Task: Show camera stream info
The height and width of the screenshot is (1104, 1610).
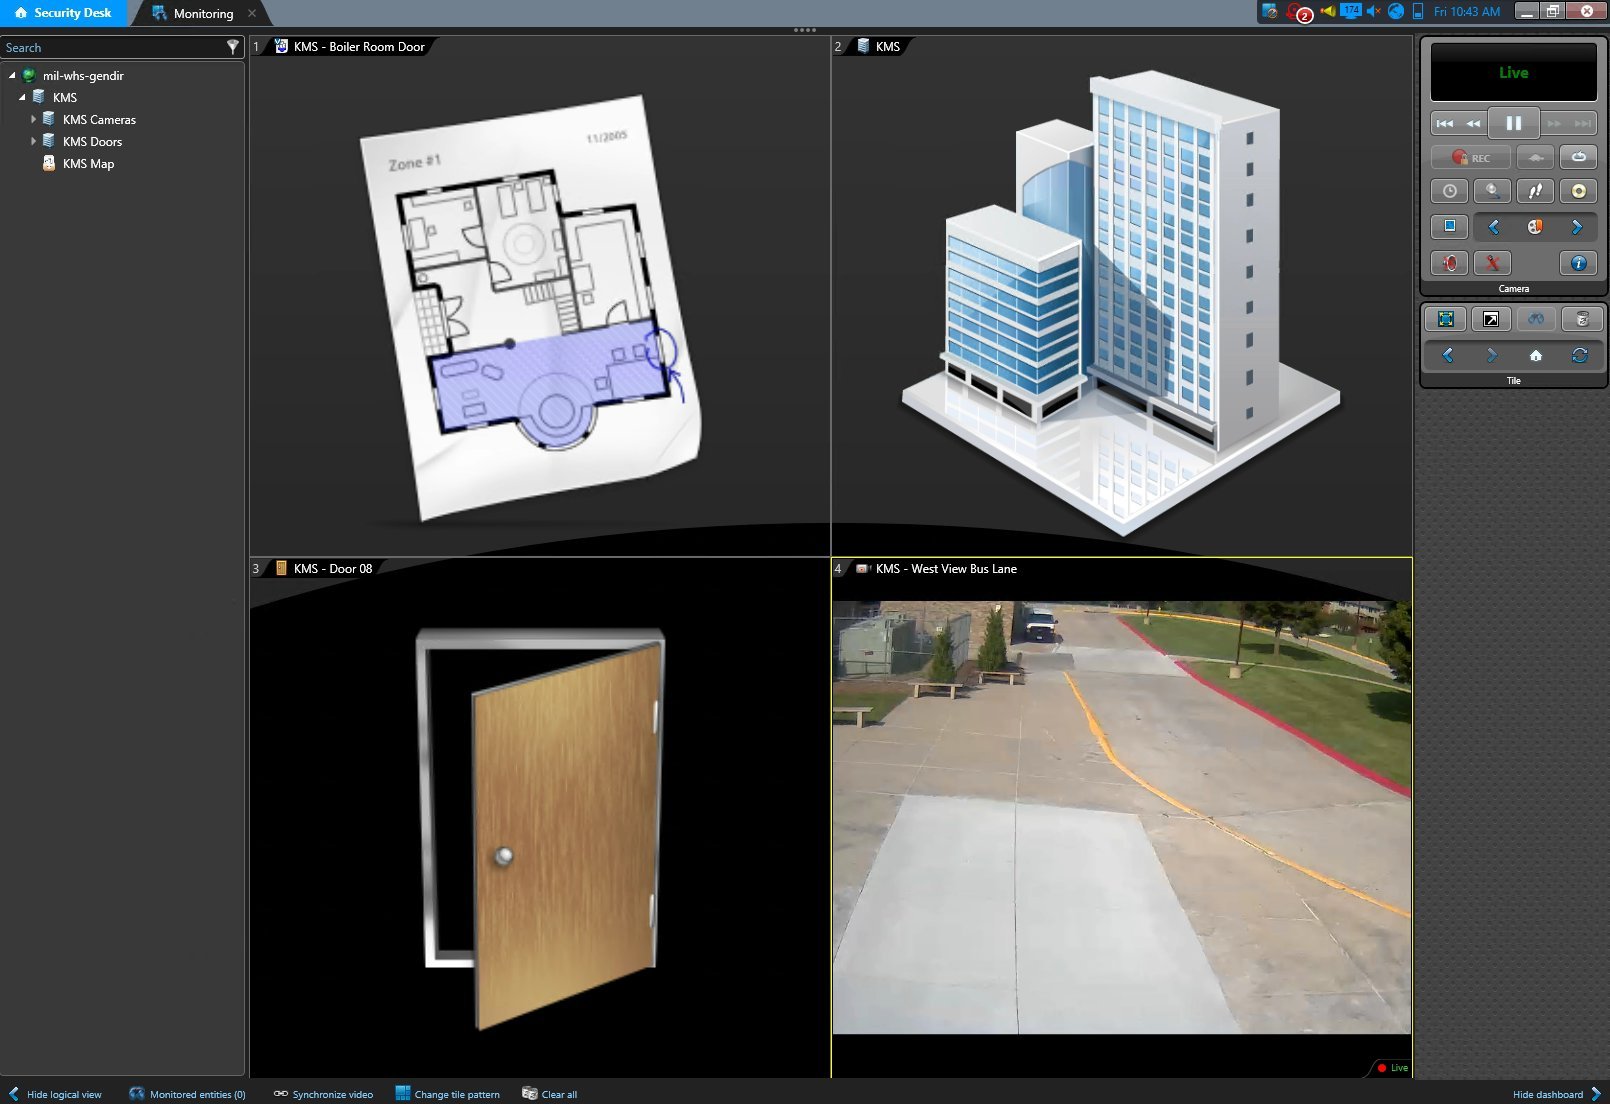Action: [x=1578, y=263]
